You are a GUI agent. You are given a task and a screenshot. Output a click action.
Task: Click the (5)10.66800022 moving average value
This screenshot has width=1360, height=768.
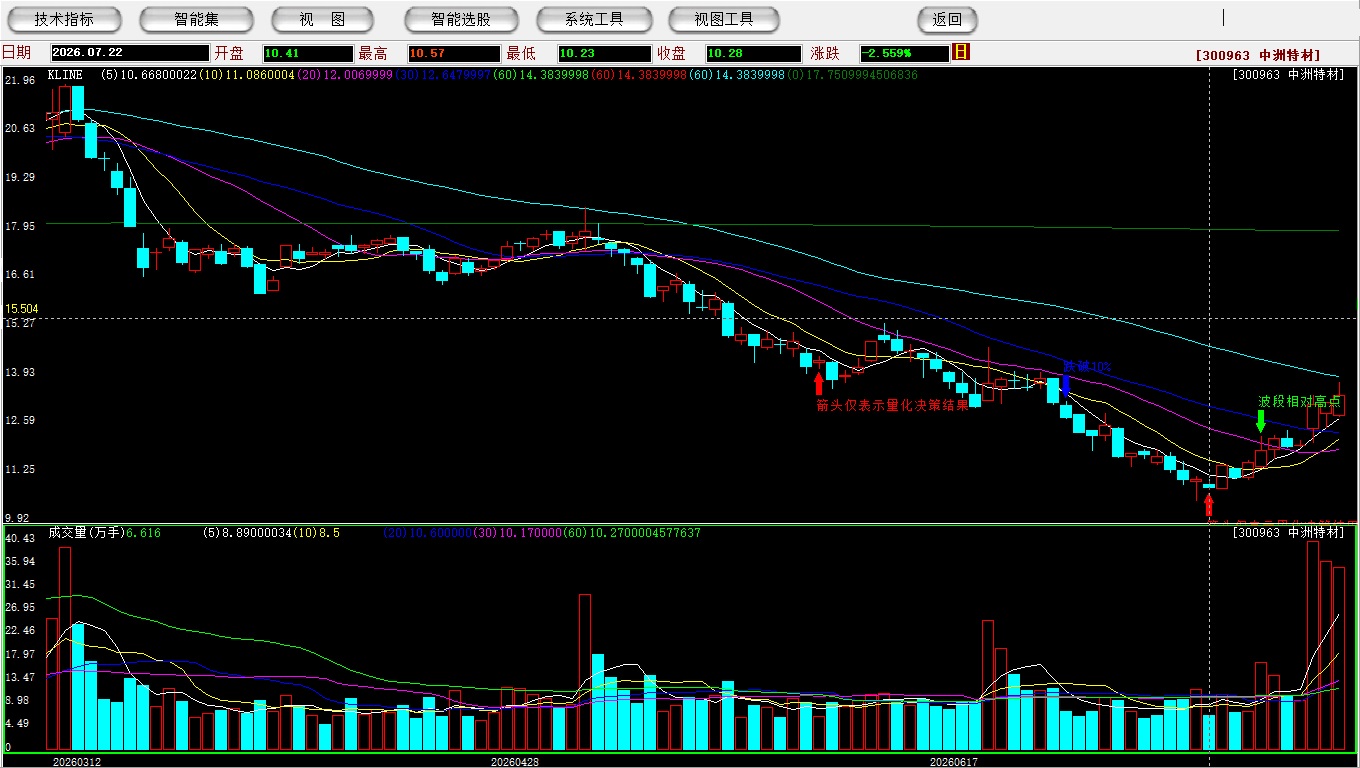[x=150, y=75]
